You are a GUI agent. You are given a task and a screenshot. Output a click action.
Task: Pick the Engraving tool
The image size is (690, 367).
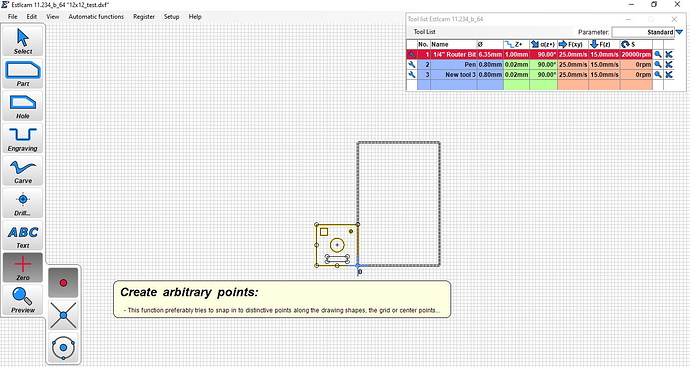click(x=23, y=138)
